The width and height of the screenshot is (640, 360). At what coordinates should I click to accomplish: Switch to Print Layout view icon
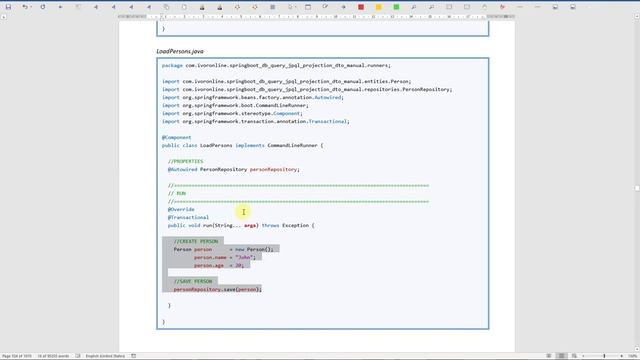pyautogui.click(x=561, y=356)
